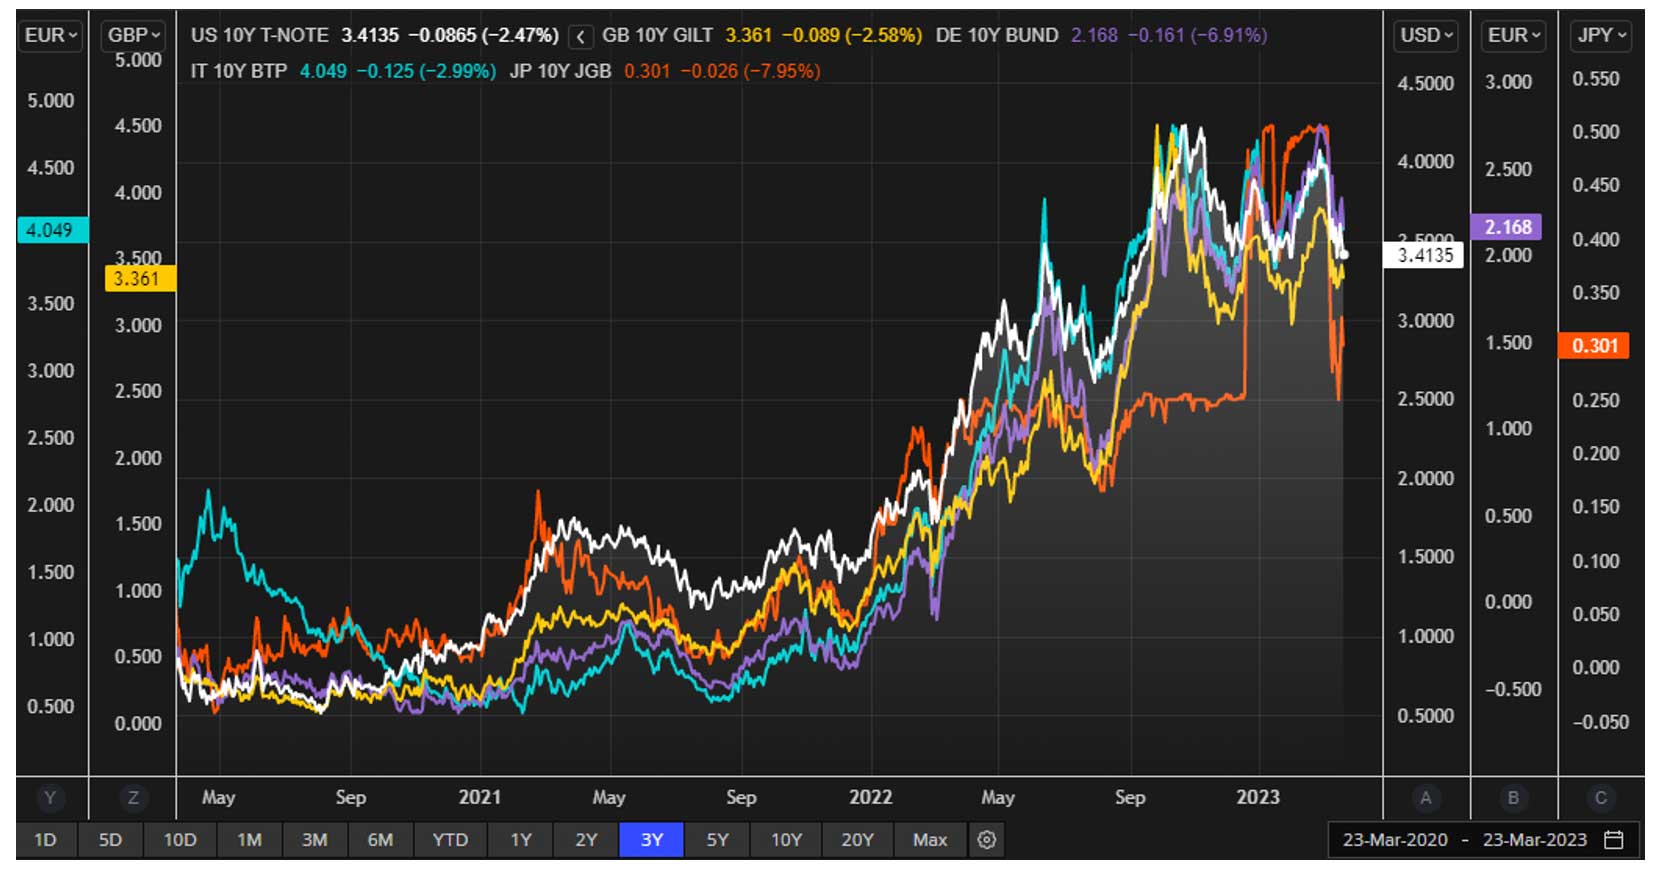Click the GILT value 3.361 in legend
The height and width of the screenshot is (878, 1660).
pos(748,35)
